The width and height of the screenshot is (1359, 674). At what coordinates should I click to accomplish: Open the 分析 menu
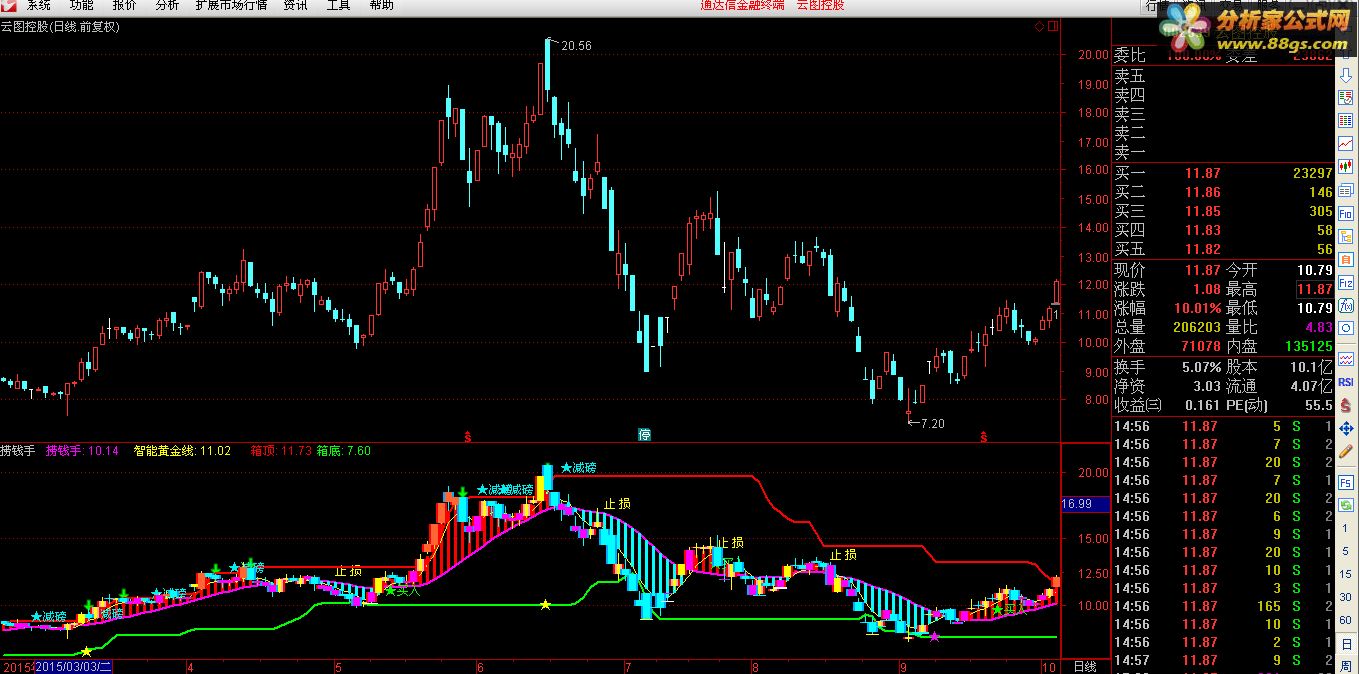point(167,5)
